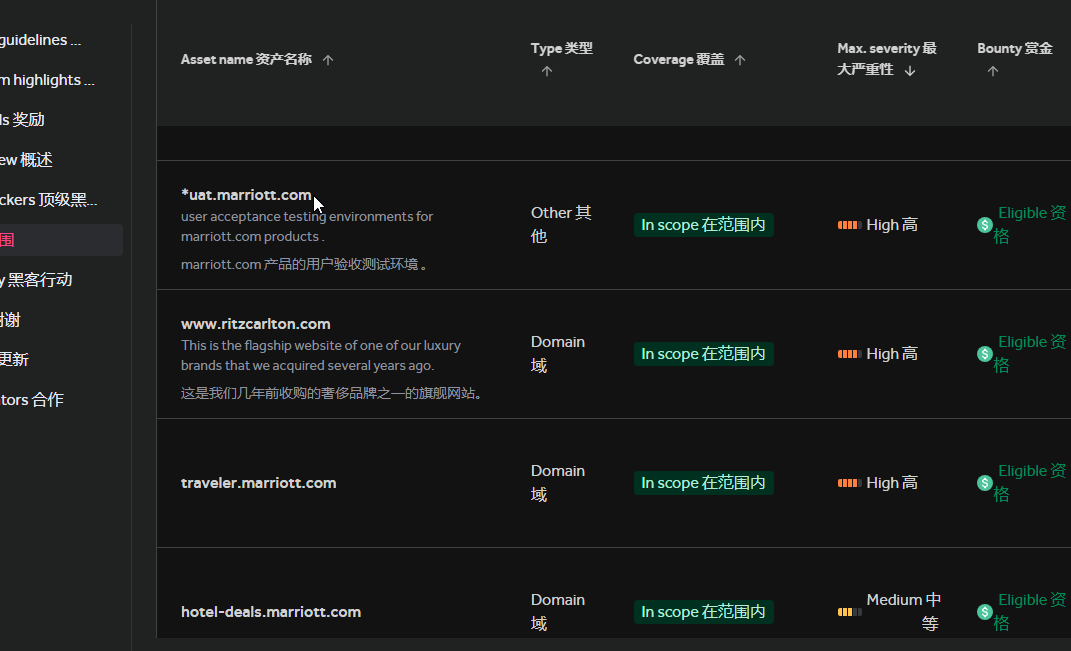The image size is (1071, 651).
Task: Click the Medium 中等 severity text
Action: tap(904, 612)
